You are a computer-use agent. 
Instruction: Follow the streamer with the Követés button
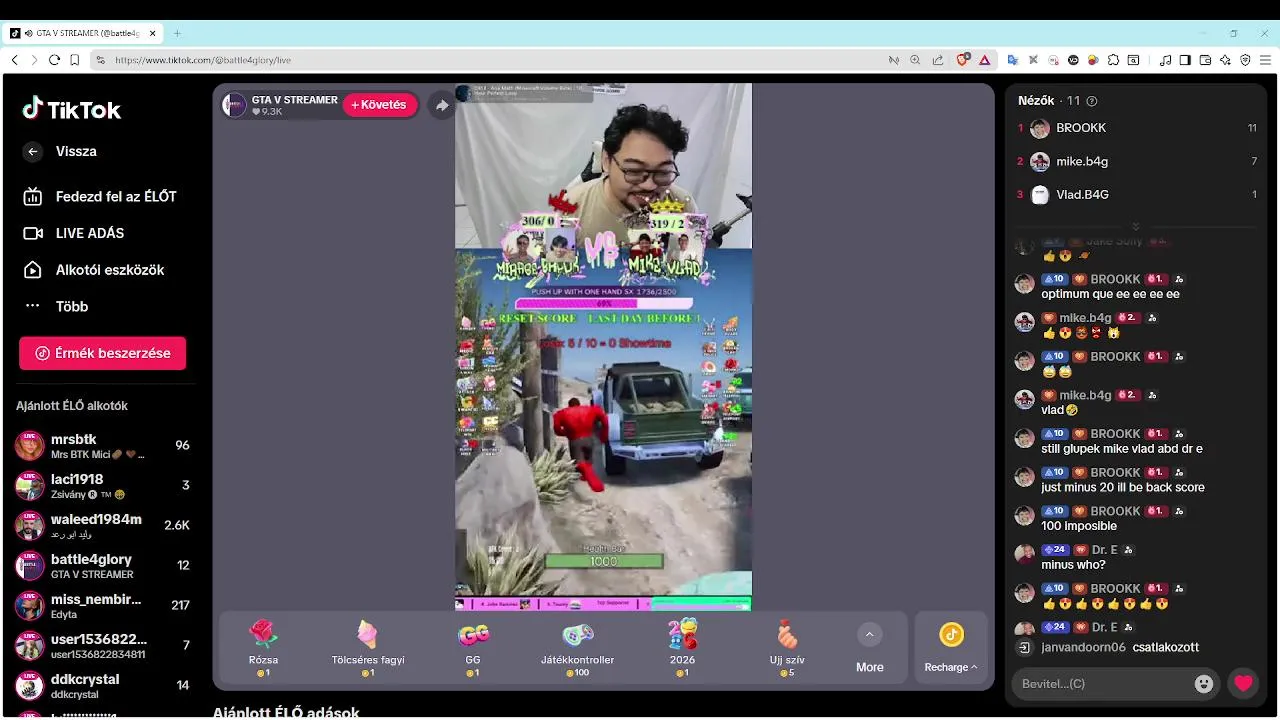click(x=380, y=105)
